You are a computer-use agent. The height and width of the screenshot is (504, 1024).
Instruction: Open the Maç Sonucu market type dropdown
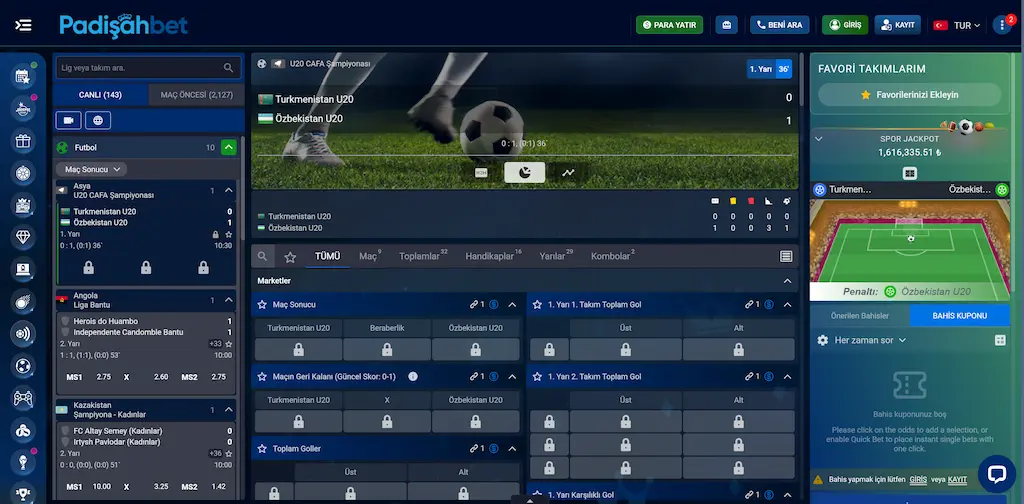click(x=91, y=169)
